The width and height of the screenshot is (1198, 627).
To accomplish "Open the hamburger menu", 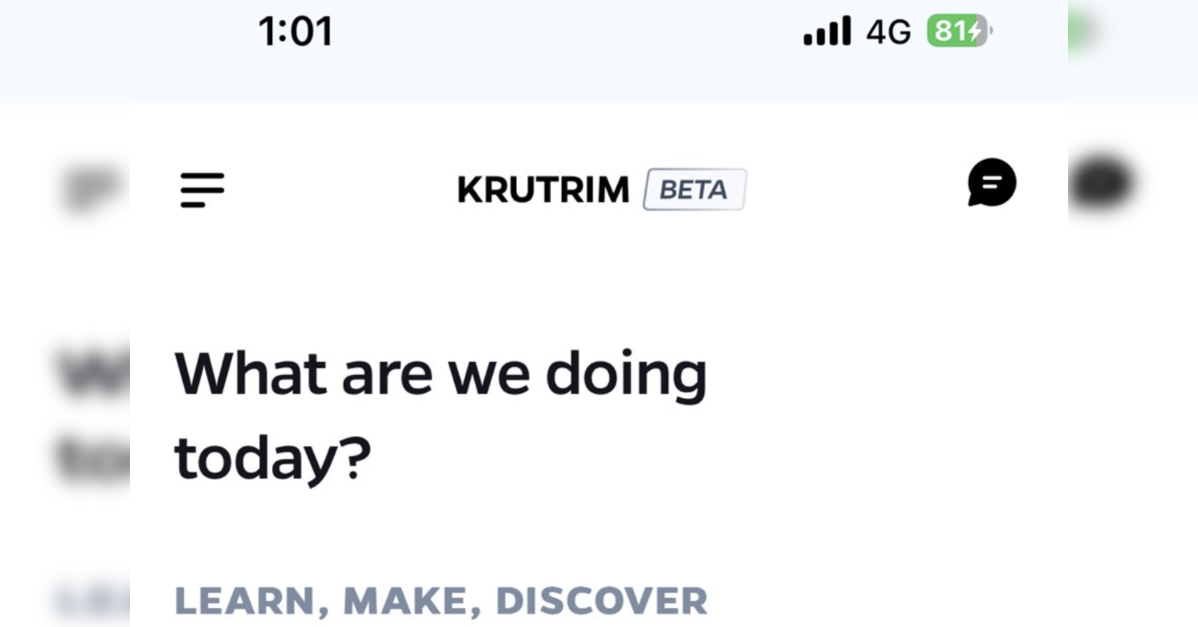I will pos(202,189).
